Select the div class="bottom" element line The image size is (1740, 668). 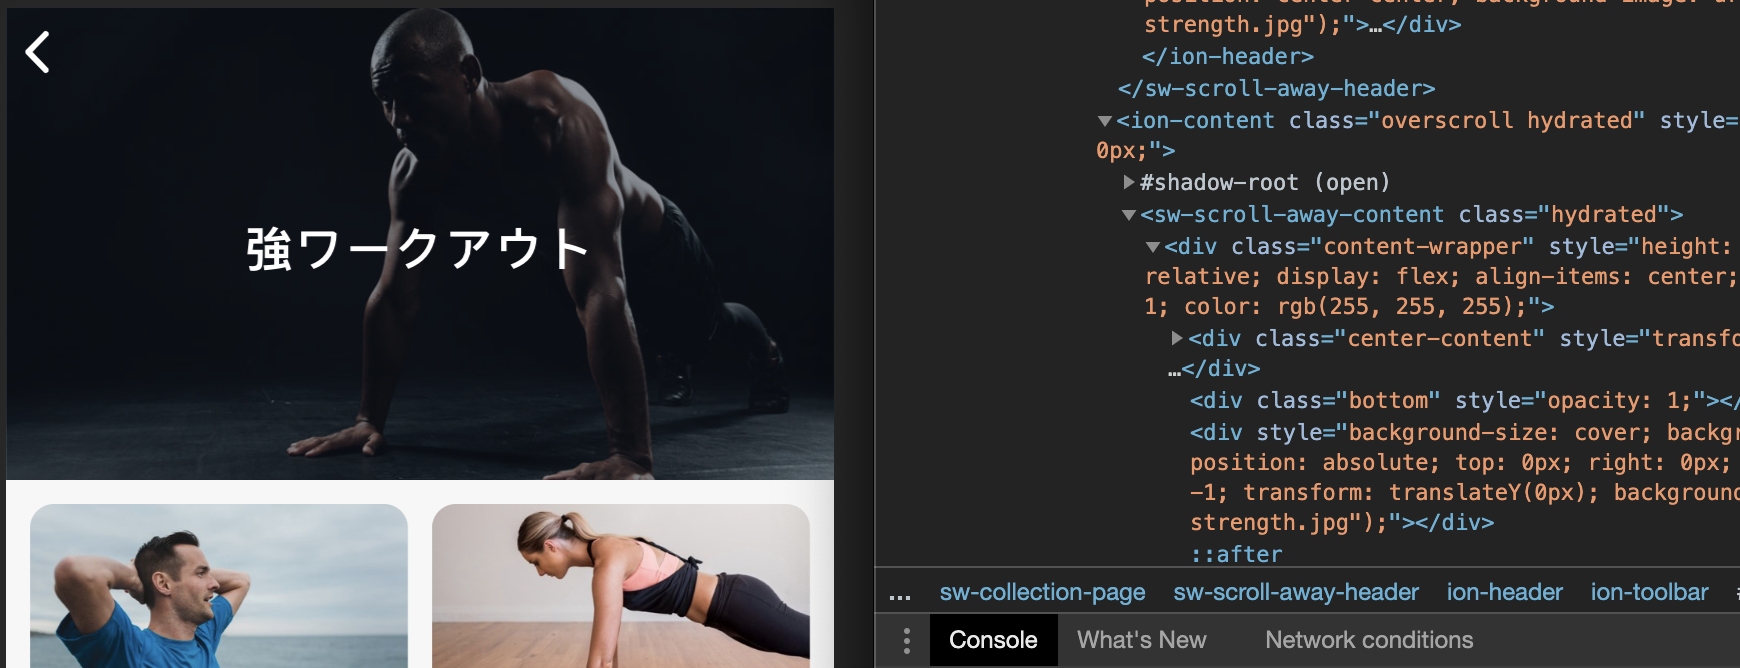1464,400
